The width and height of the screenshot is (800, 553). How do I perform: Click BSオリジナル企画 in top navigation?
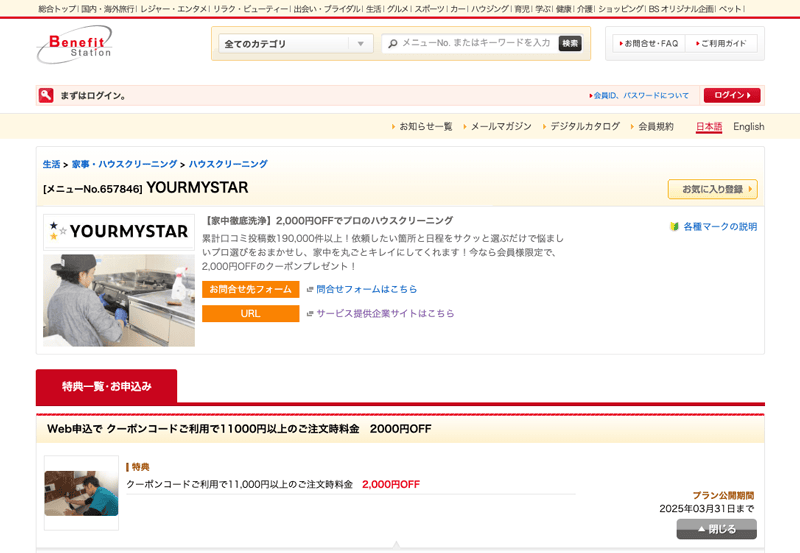[x=681, y=9]
